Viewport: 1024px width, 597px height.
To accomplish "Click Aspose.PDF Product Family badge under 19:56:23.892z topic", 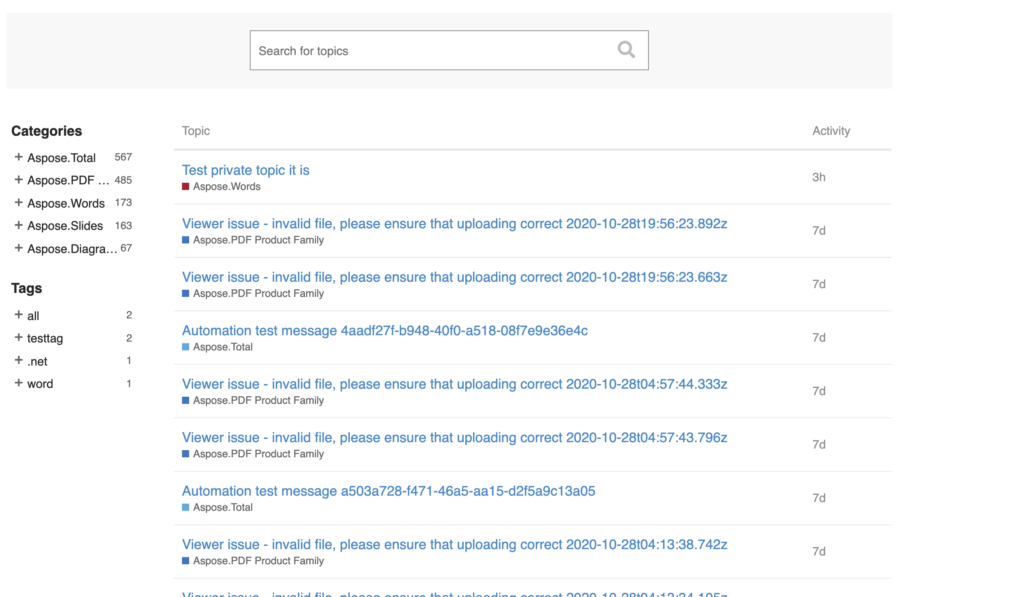I will [253, 240].
